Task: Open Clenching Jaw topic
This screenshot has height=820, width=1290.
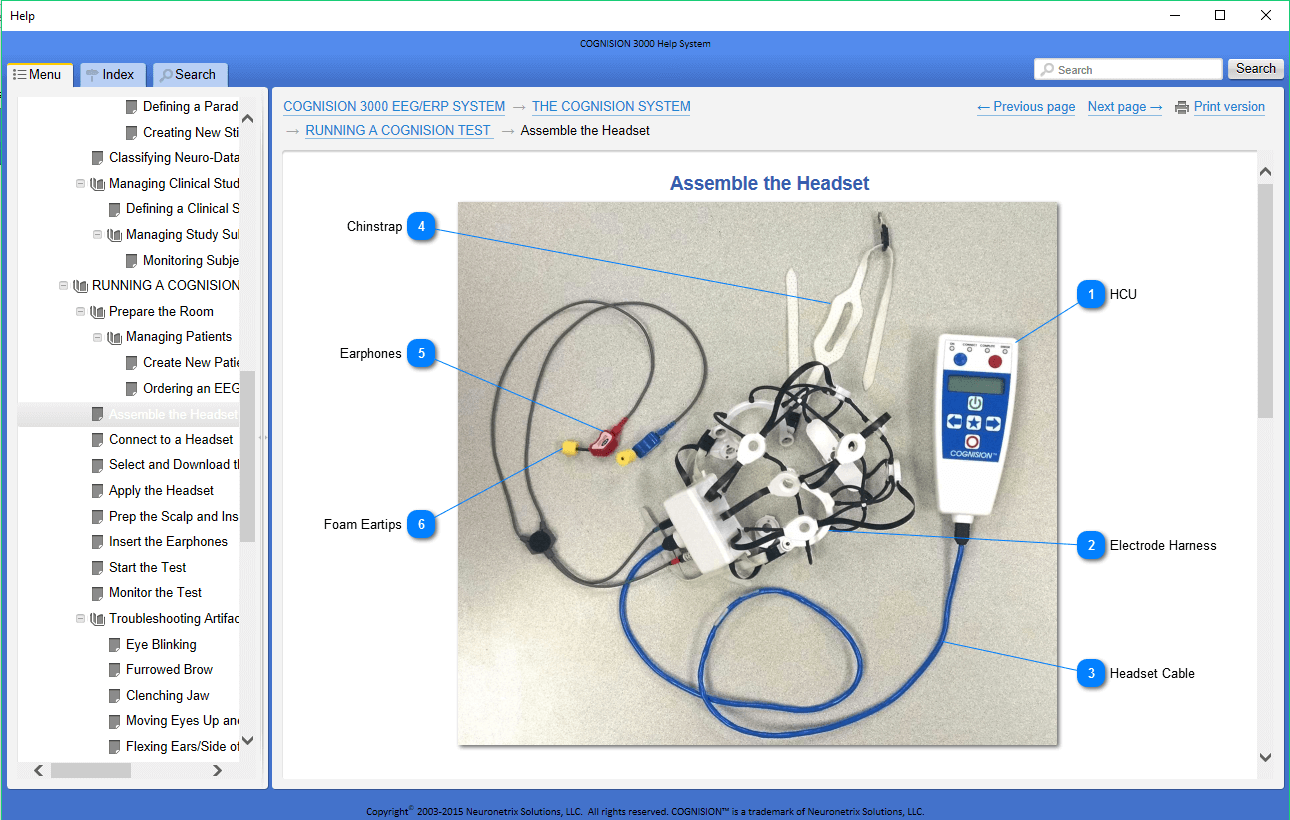Action: point(167,695)
